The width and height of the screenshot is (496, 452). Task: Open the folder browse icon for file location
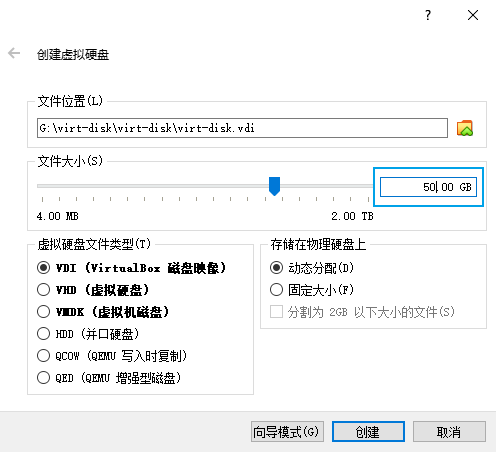coord(465,128)
